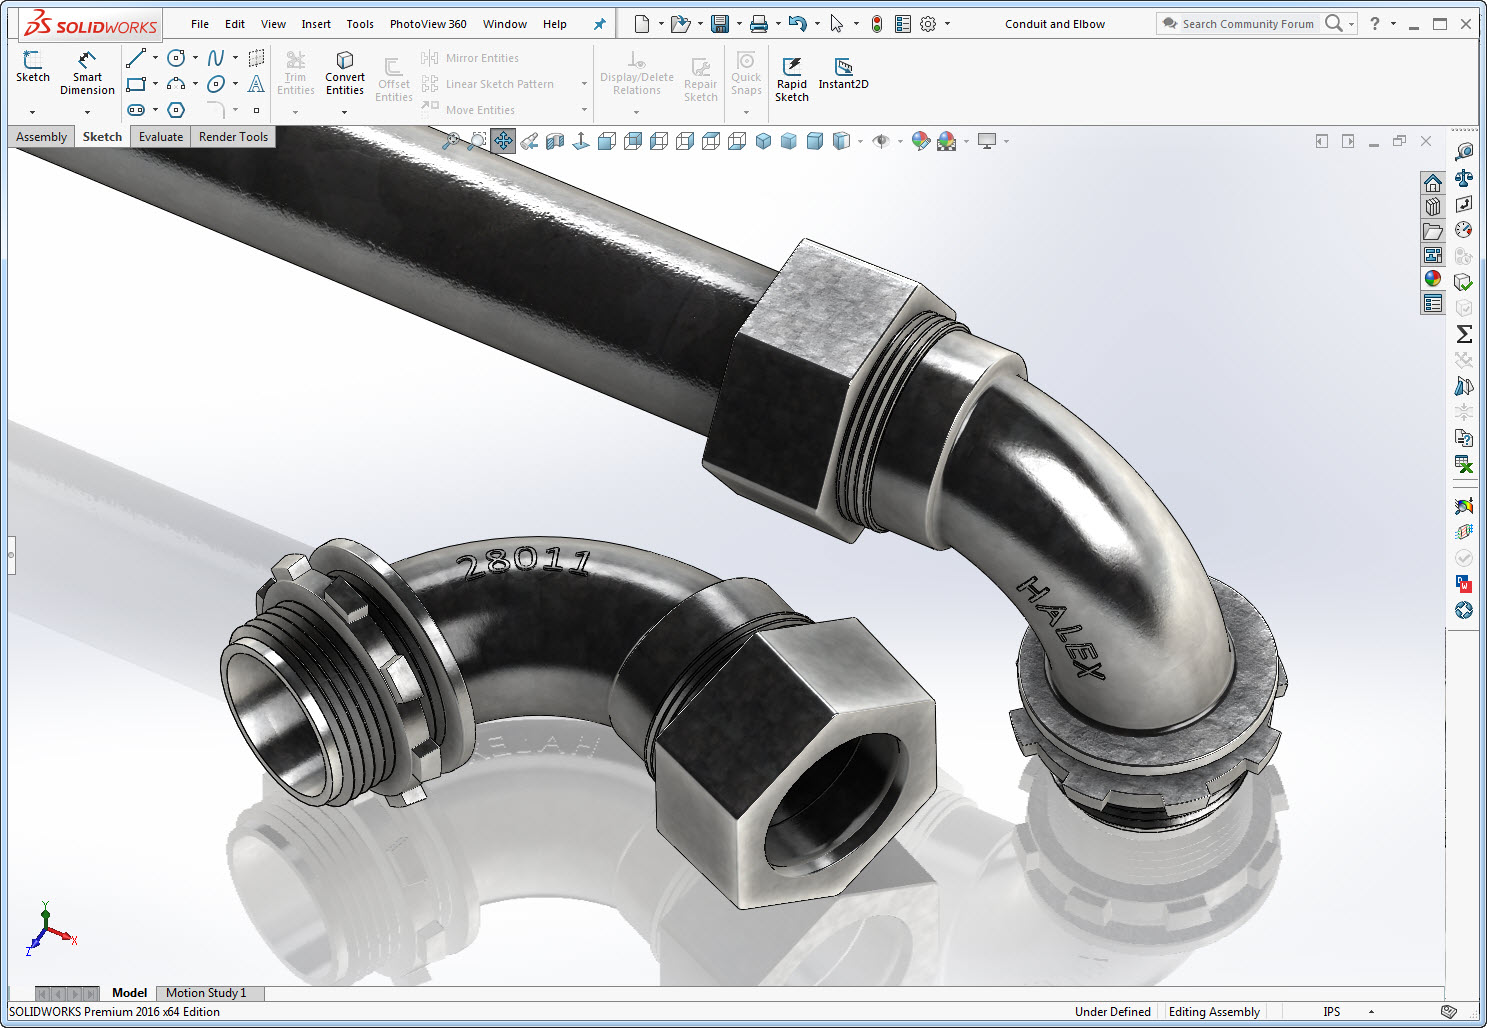Toggle Hide/Show Items eye icon

(881, 141)
